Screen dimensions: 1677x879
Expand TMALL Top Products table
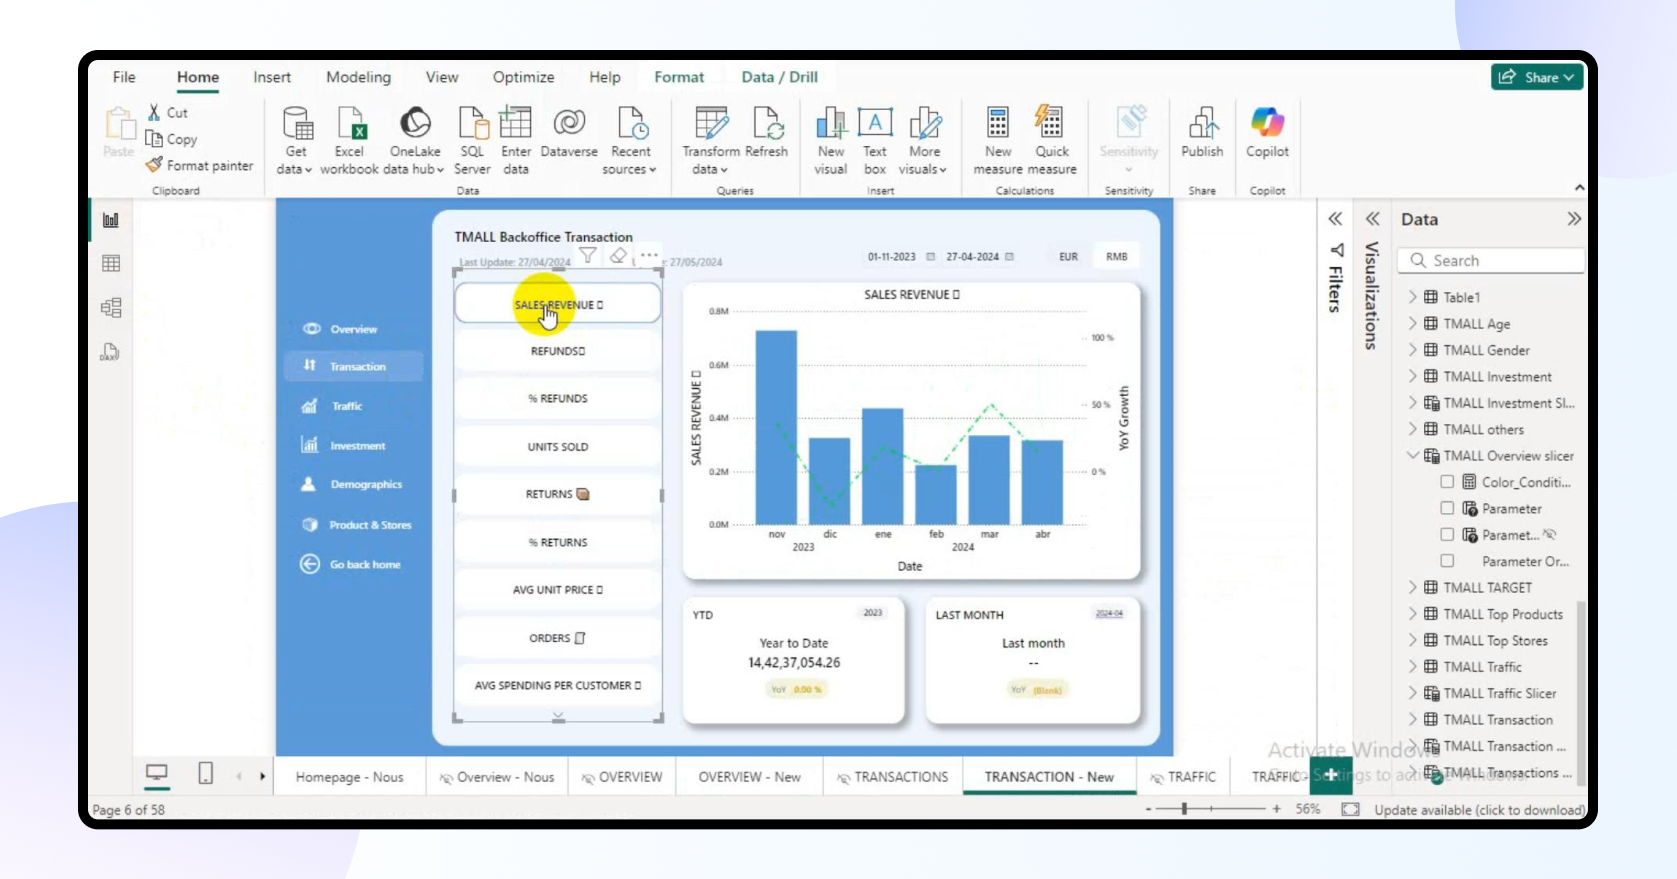coord(1412,614)
